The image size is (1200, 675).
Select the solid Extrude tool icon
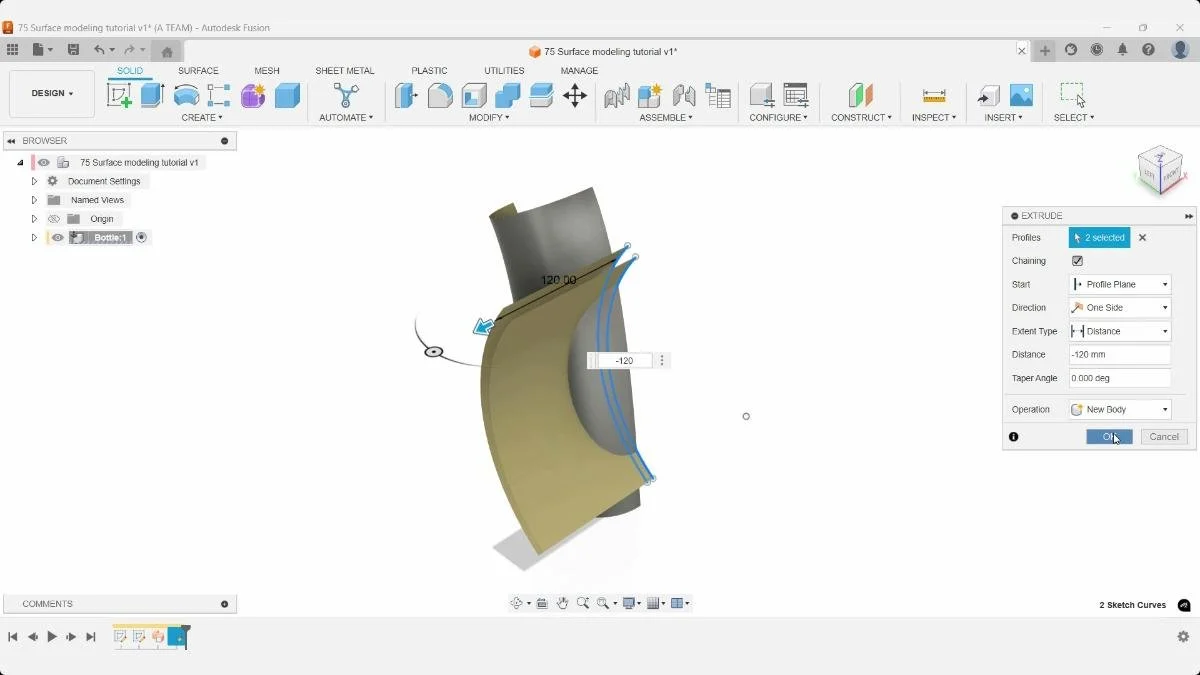coord(152,96)
